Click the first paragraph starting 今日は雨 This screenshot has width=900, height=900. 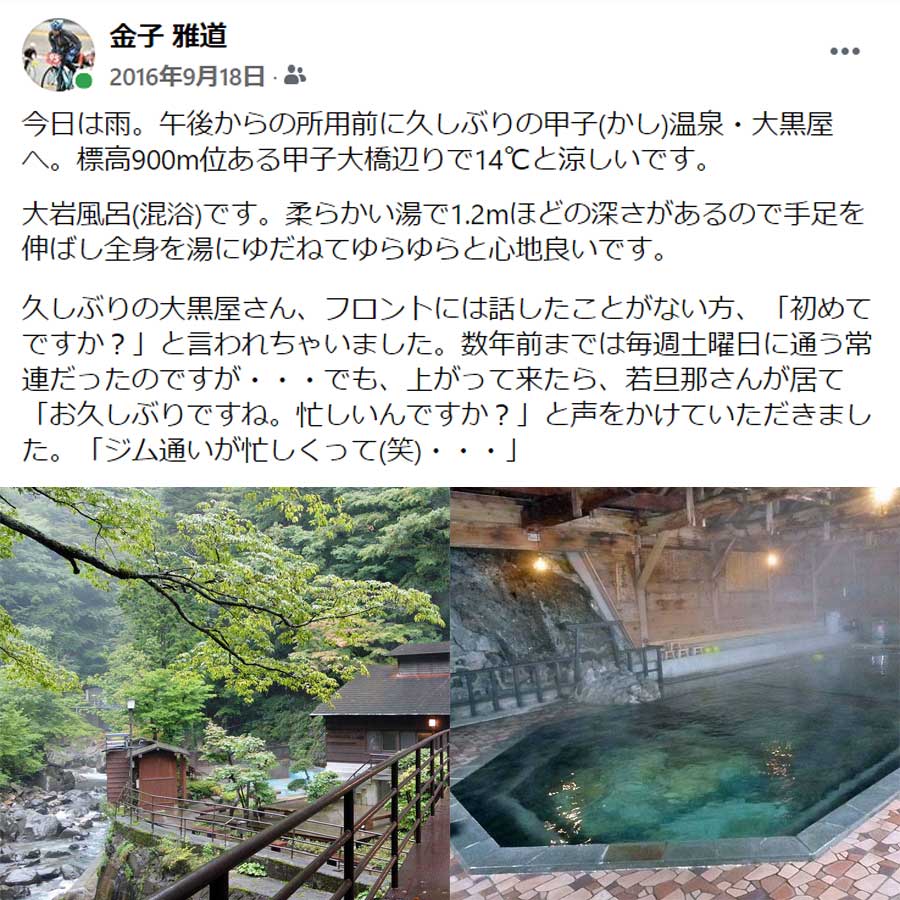428,142
